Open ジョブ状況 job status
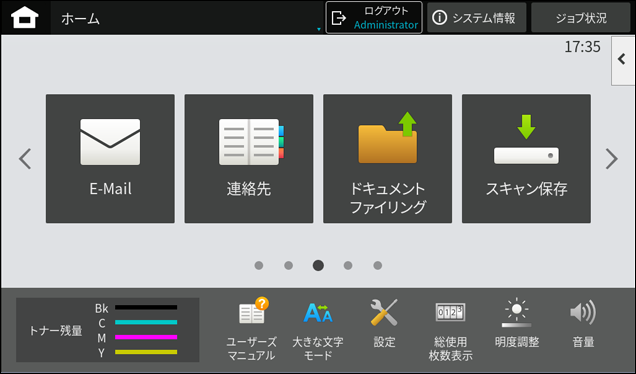This screenshot has width=636, height=374. pyautogui.click(x=581, y=18)
